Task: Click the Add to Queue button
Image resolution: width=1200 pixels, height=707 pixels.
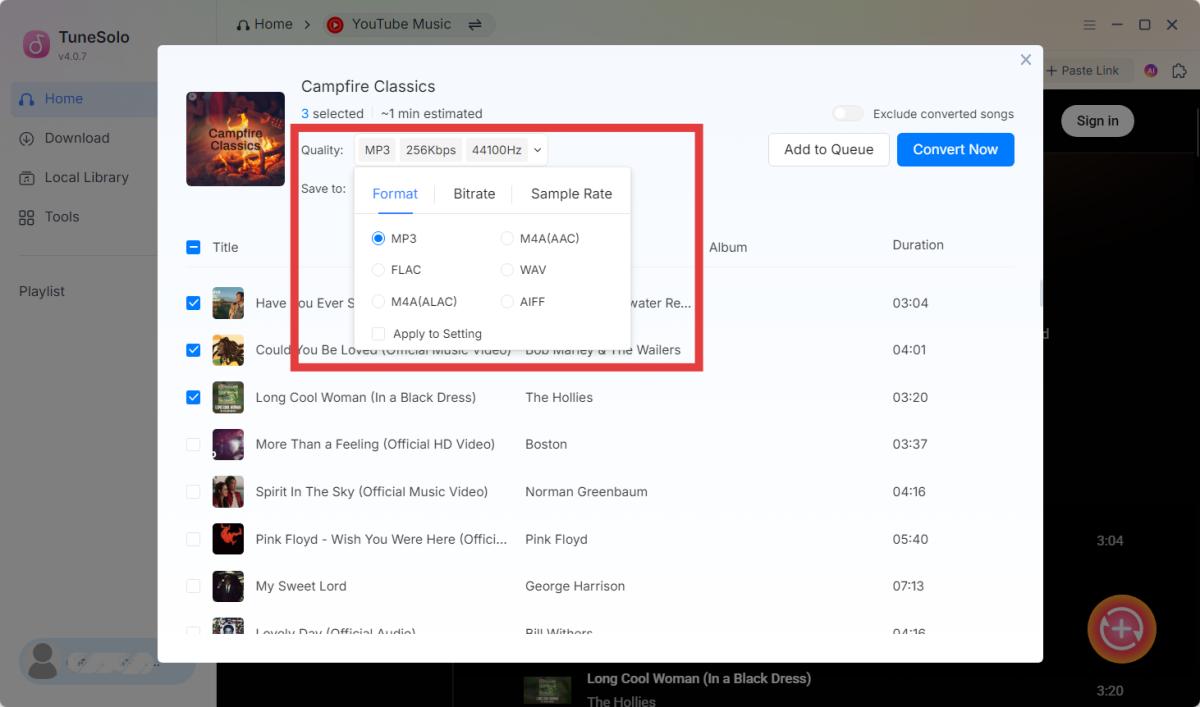Action: tap(829, 149)
